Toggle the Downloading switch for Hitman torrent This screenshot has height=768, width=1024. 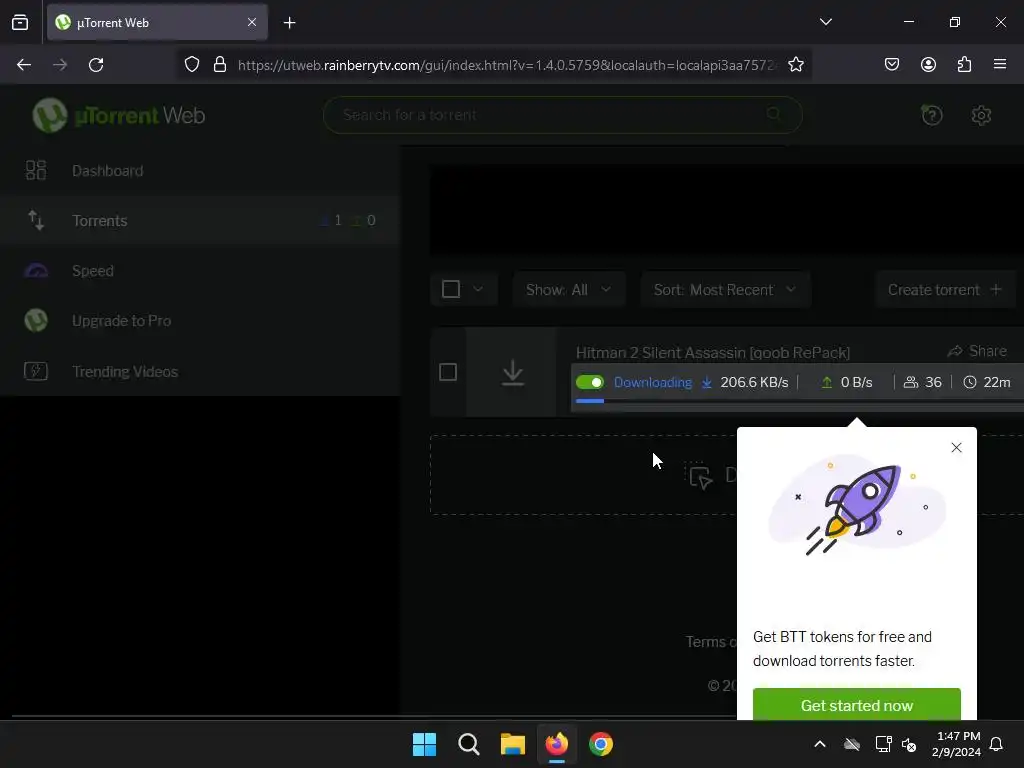[590, 382]
